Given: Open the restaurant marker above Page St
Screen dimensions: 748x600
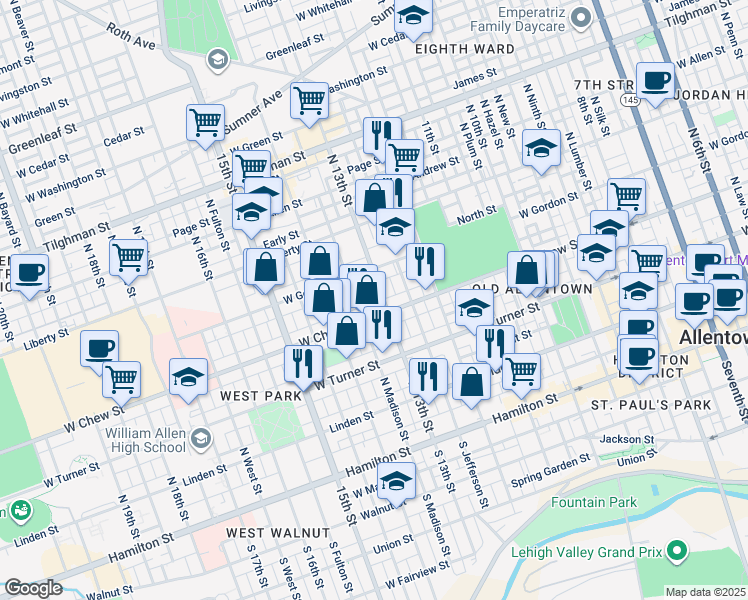Looking at the screenshot, I should point(382,136).
